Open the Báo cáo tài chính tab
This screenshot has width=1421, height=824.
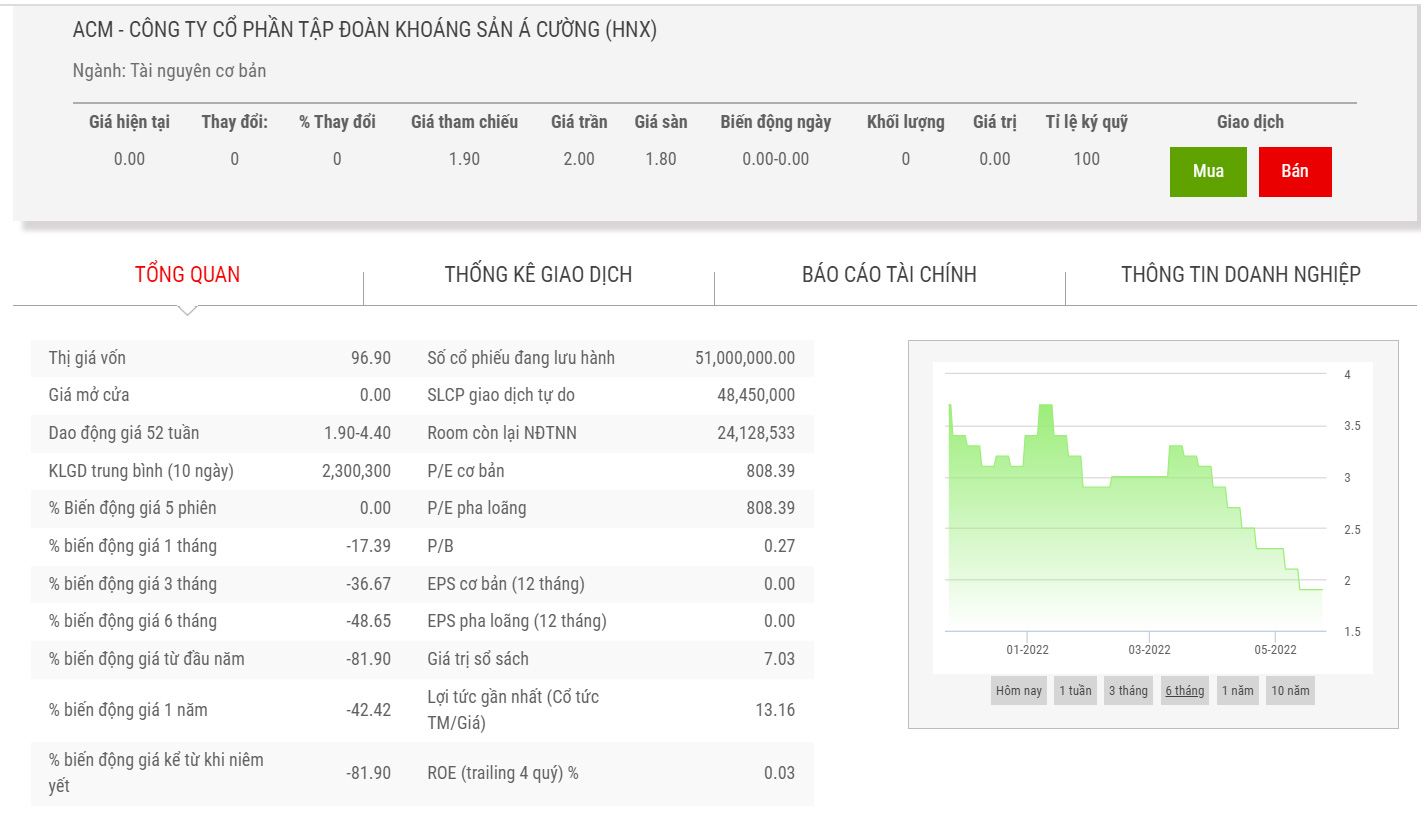(x=889, y=274)
